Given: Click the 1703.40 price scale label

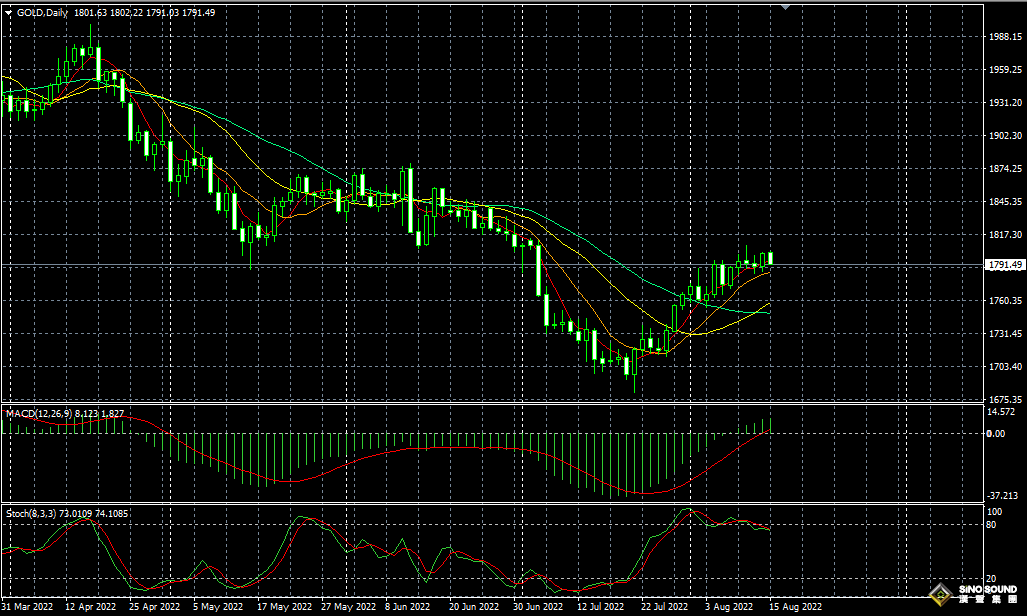Looking at the screenshot, I should coord(1003,367).
